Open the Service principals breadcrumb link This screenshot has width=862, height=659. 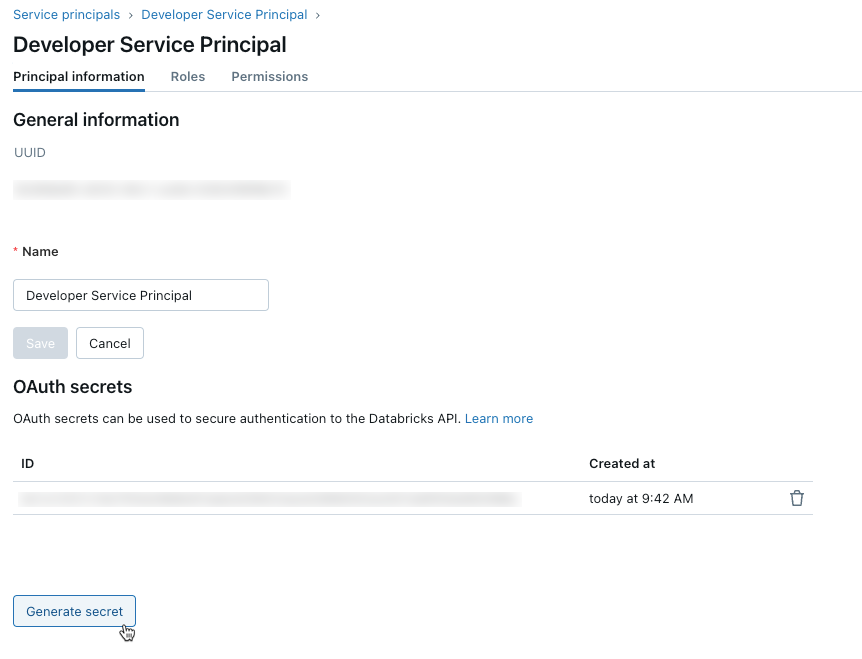(x=66, y=15)
